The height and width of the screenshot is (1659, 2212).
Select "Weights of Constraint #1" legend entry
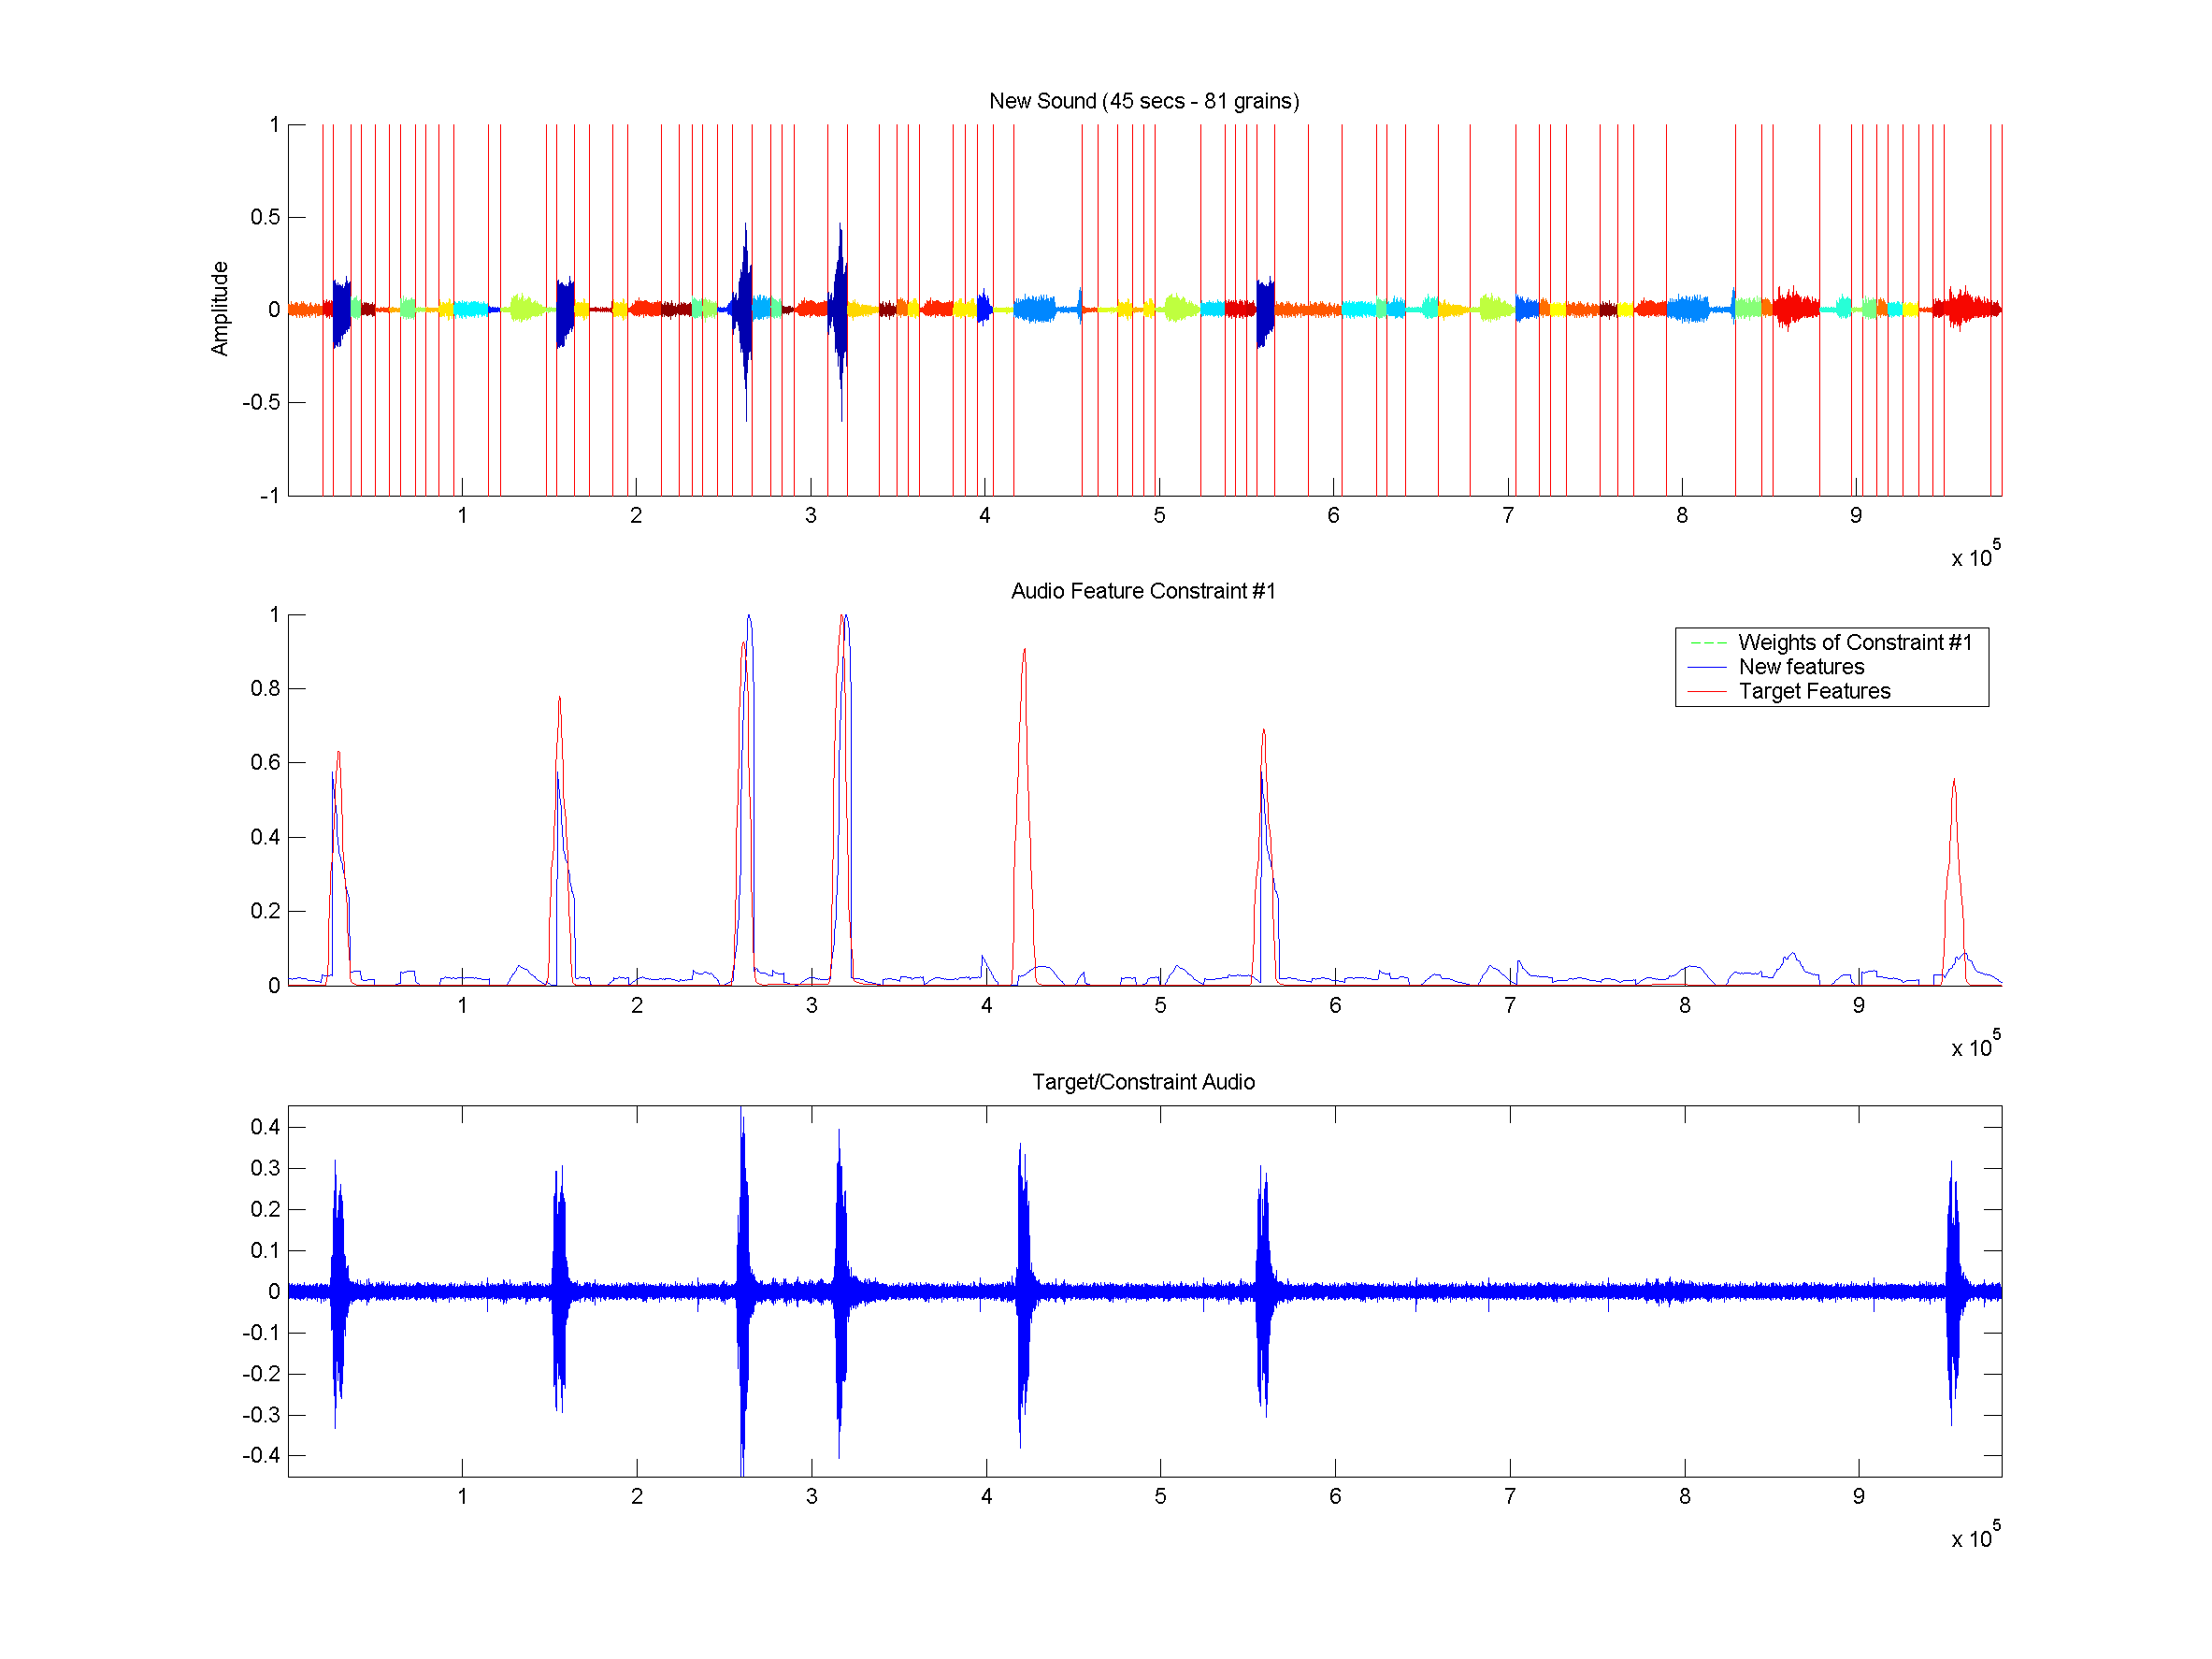1855,642
